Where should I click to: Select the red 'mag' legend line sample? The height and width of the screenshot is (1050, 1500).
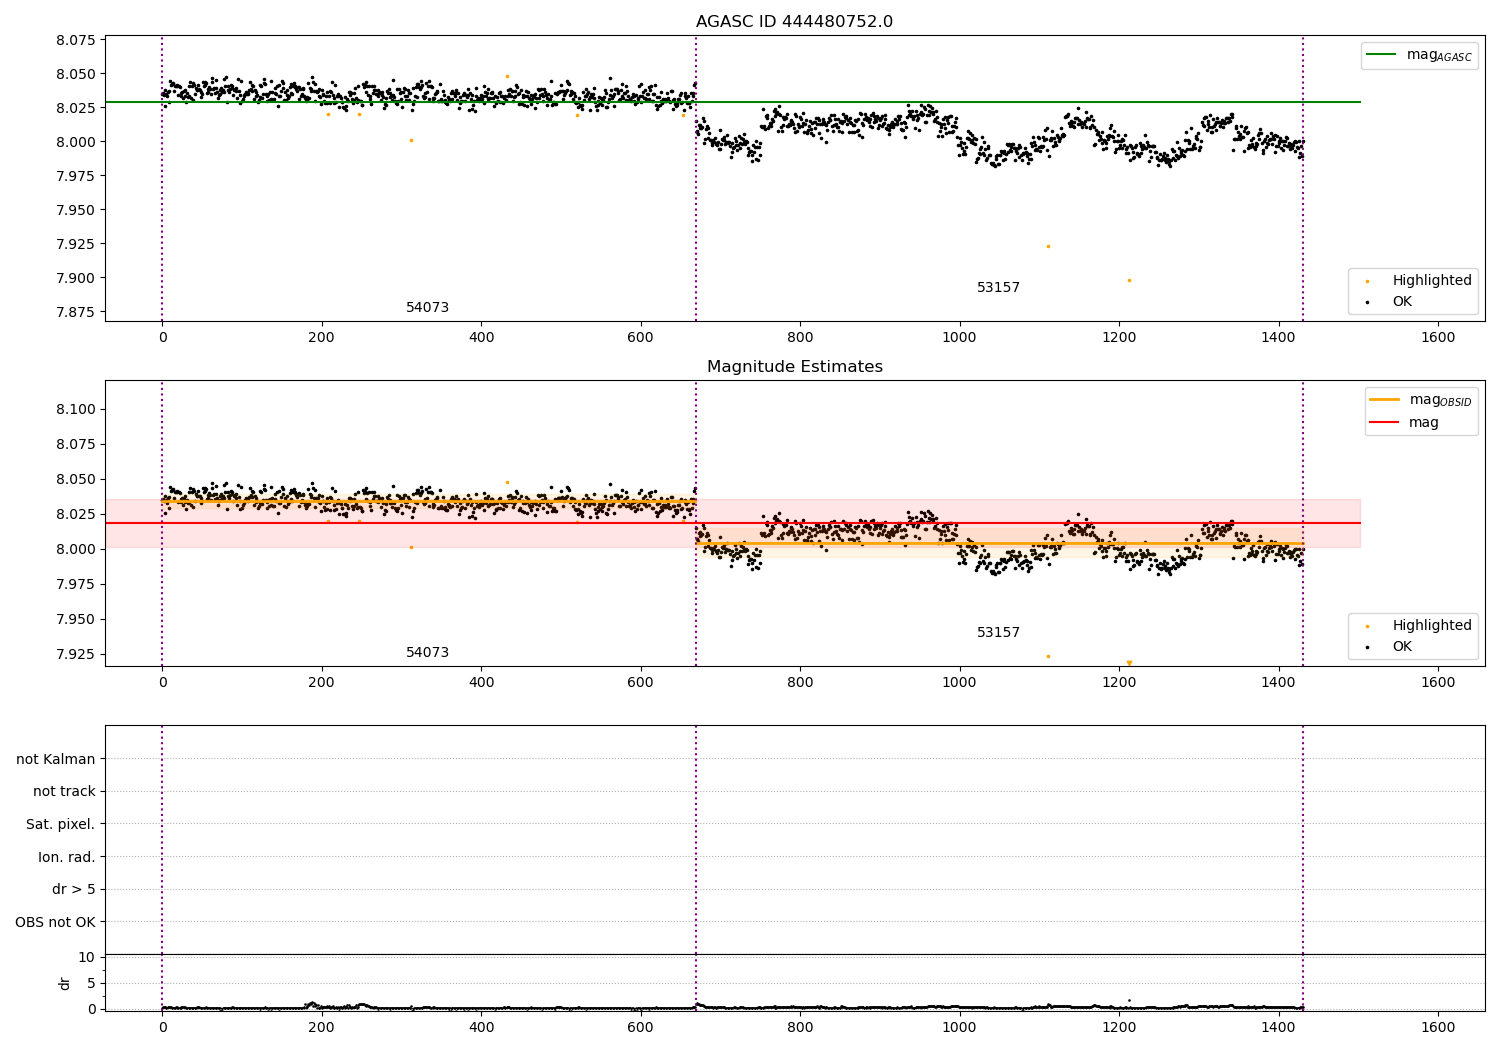pos(1385,422)
